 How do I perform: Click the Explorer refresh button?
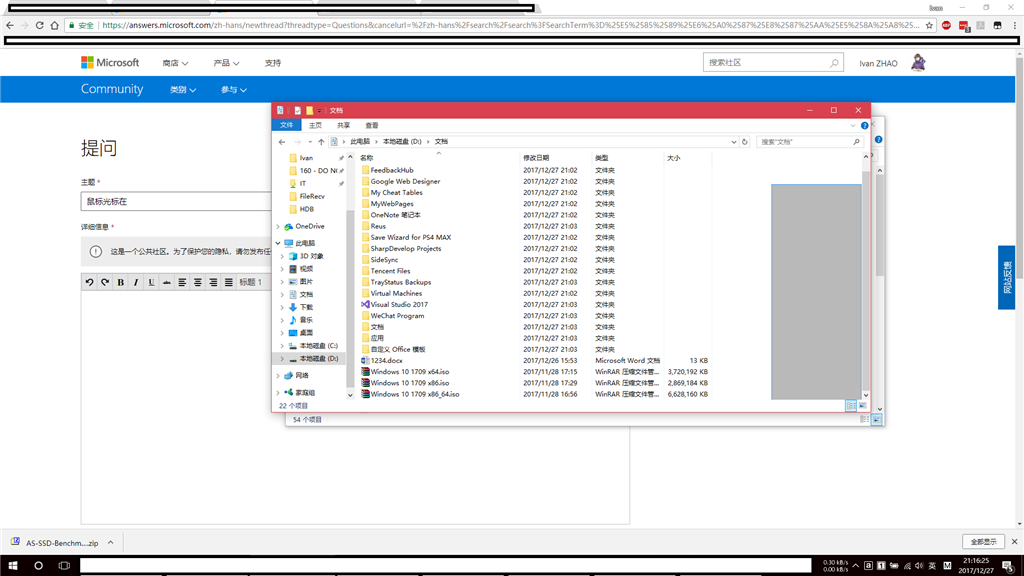point(744,142)
